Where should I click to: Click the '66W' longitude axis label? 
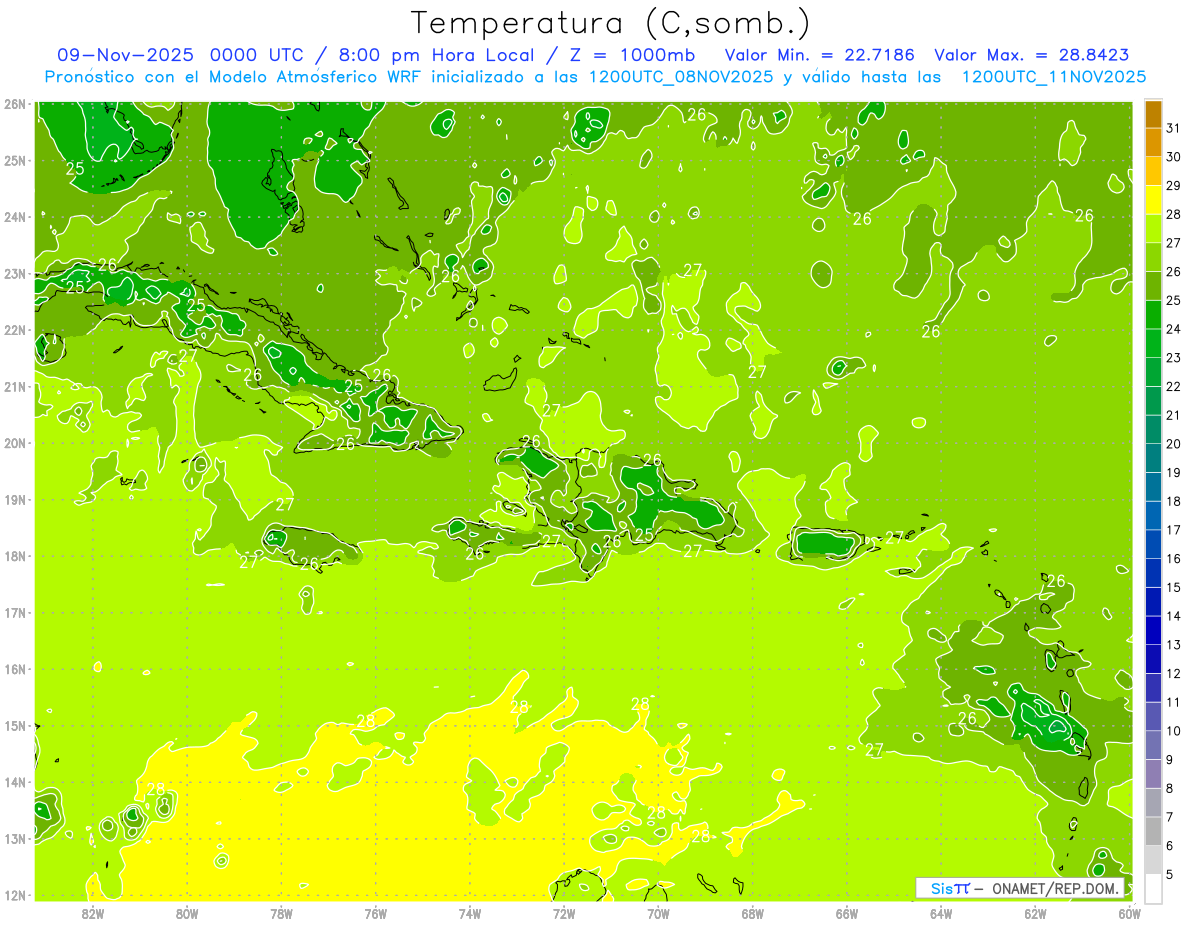coord(847,913)
